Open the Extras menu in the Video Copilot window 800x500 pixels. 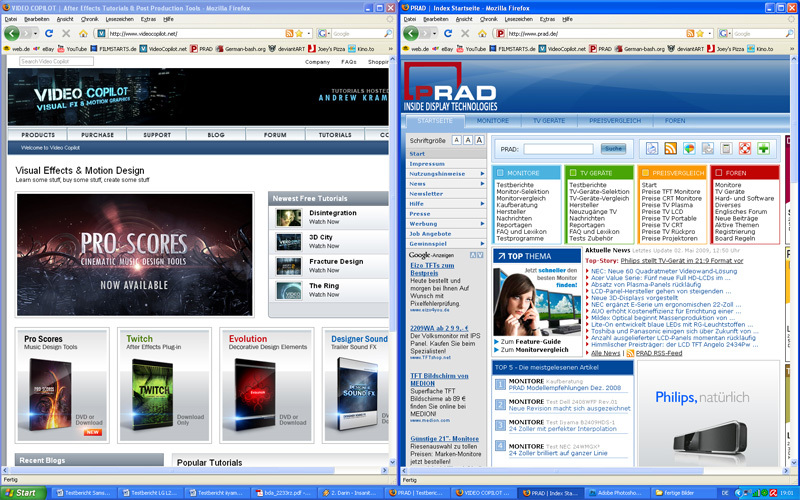point(148,19)
